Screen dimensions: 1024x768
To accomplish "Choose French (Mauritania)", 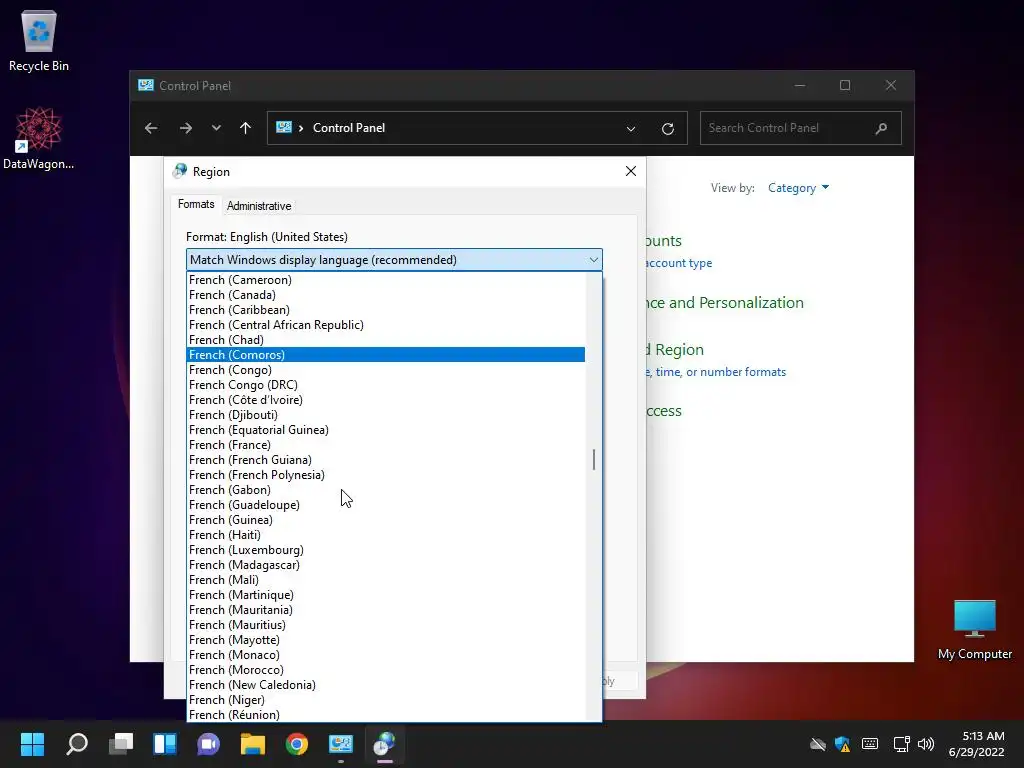I will coord(385,610).
